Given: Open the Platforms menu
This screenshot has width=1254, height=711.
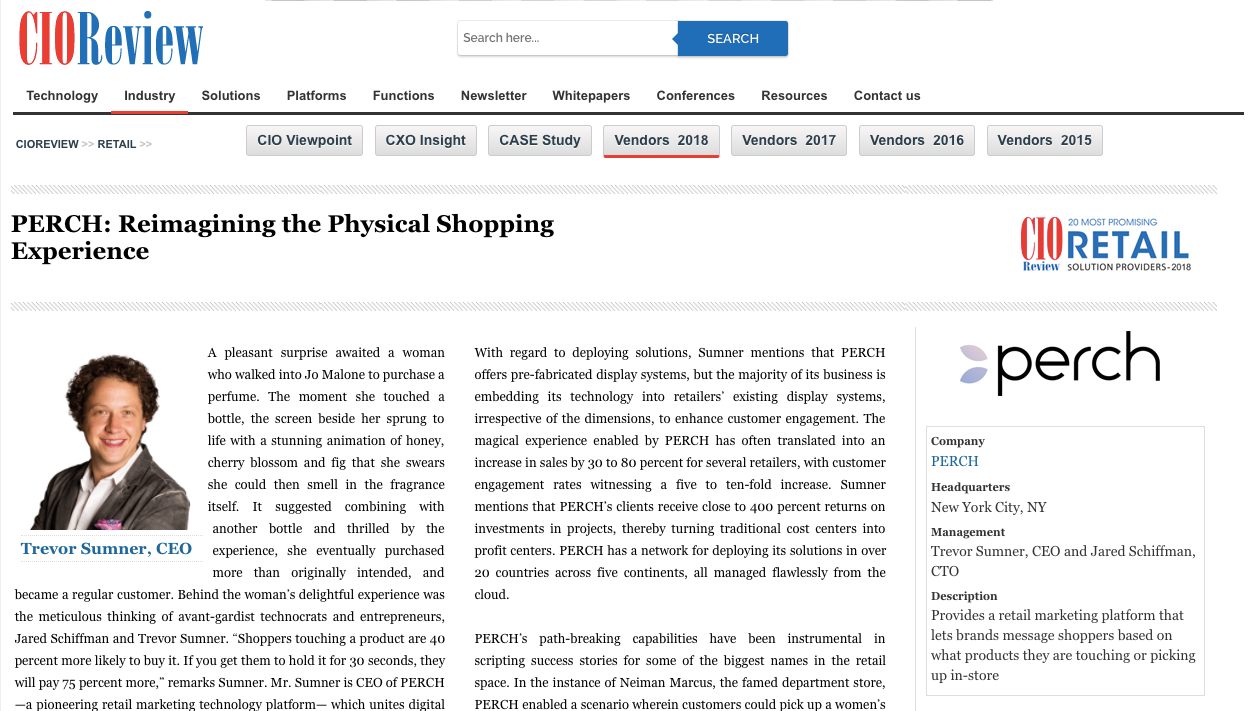Looking at the screenshot, I should click(x=316, y=96).
